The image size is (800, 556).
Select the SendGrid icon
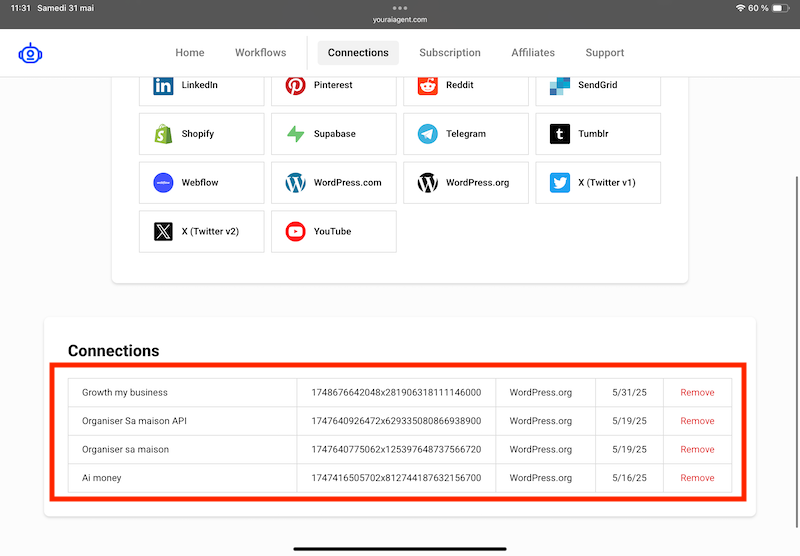point(560,86)
